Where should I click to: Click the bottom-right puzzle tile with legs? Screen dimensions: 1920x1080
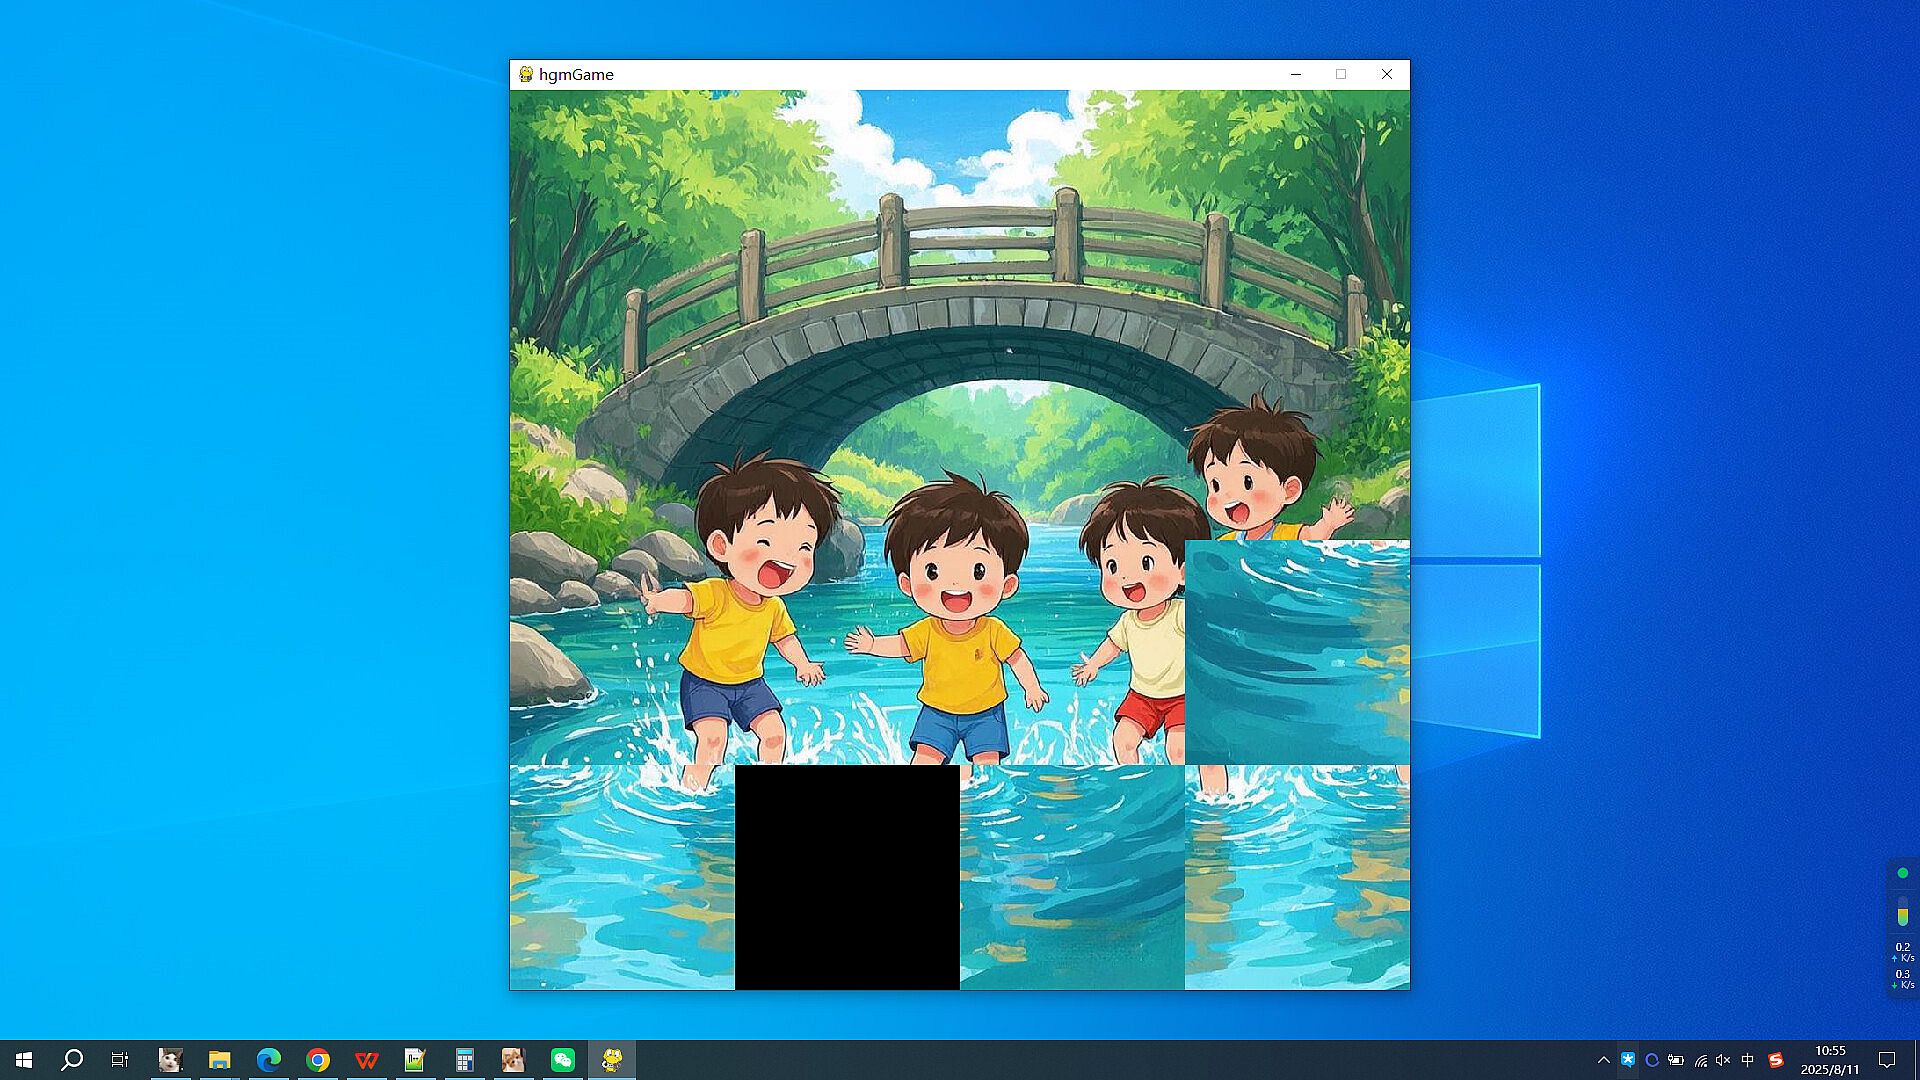pos(1297,877)
